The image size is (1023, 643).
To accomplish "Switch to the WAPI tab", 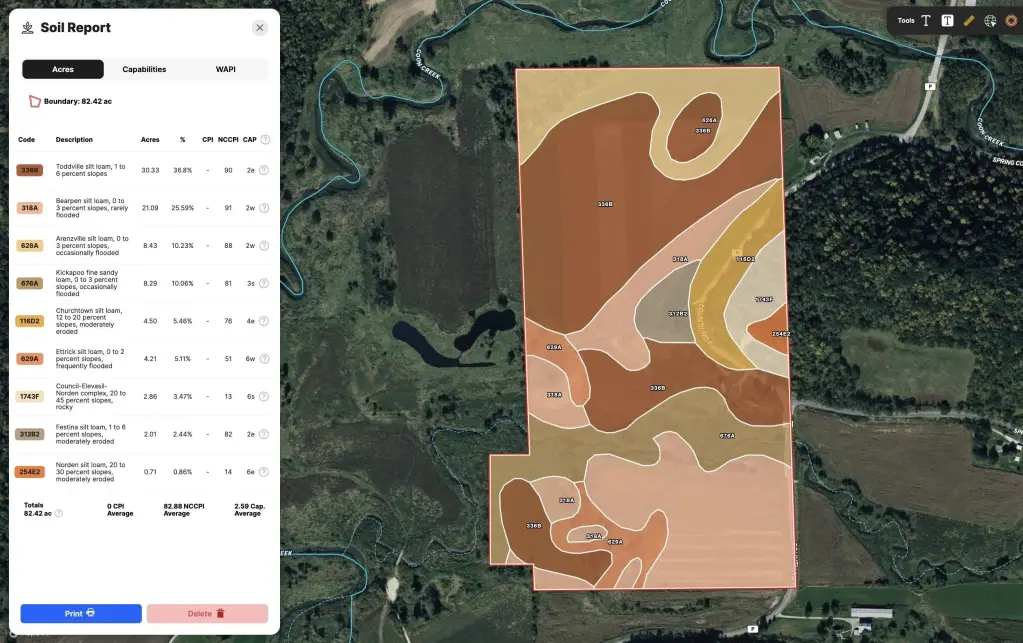I will pyautogui.click(x=226, y=69).
